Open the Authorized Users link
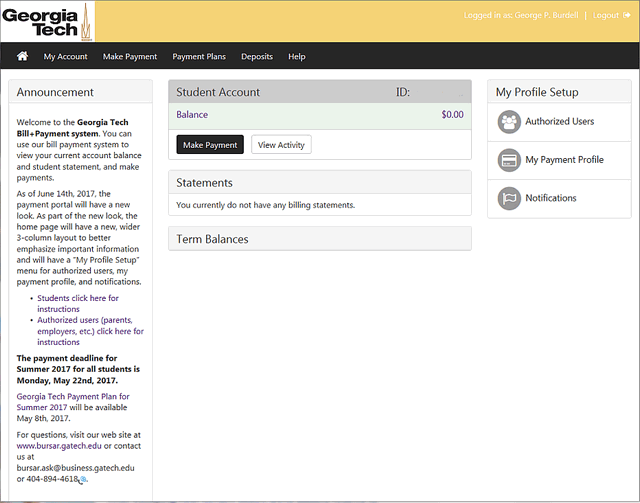Screen dimensions: 640x503 click(x=559, y=121)
